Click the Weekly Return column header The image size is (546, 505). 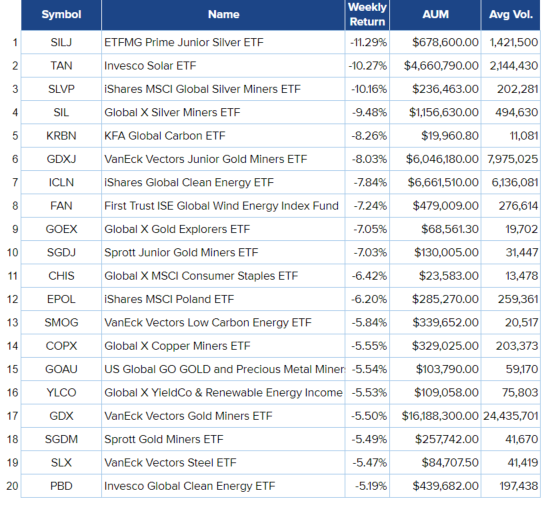tap(367, 15)
